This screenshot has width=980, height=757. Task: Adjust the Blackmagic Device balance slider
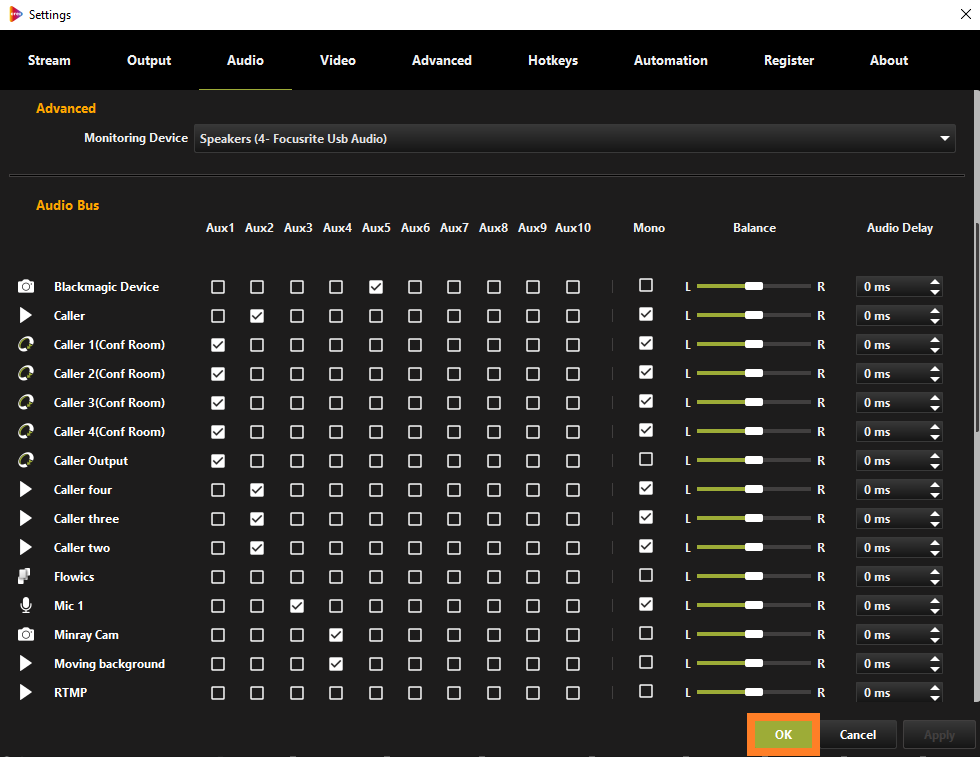tap(754, 286)
